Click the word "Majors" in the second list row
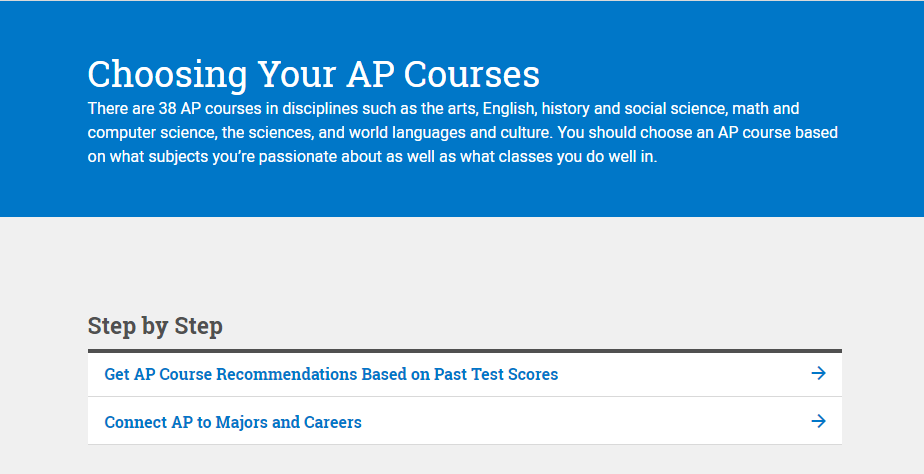 coord(241,422)
